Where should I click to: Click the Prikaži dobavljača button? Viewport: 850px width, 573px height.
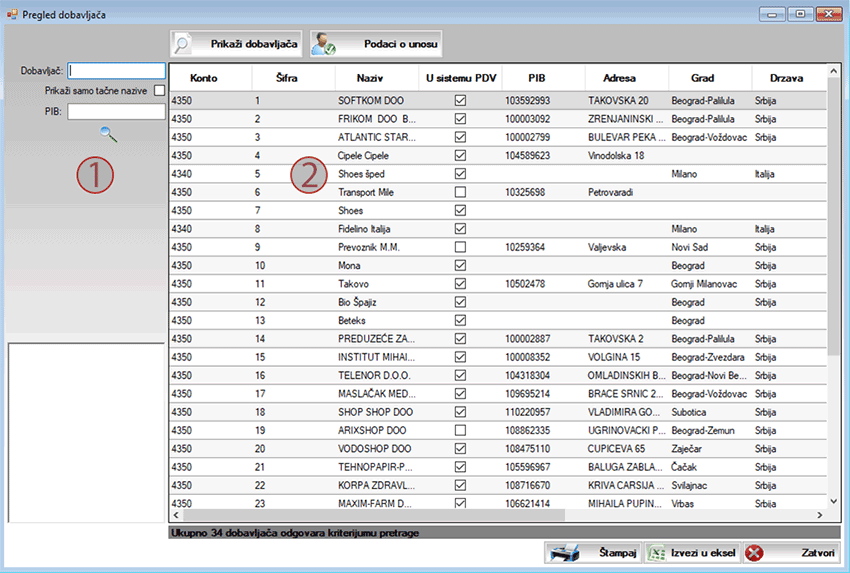pos(236,44)
